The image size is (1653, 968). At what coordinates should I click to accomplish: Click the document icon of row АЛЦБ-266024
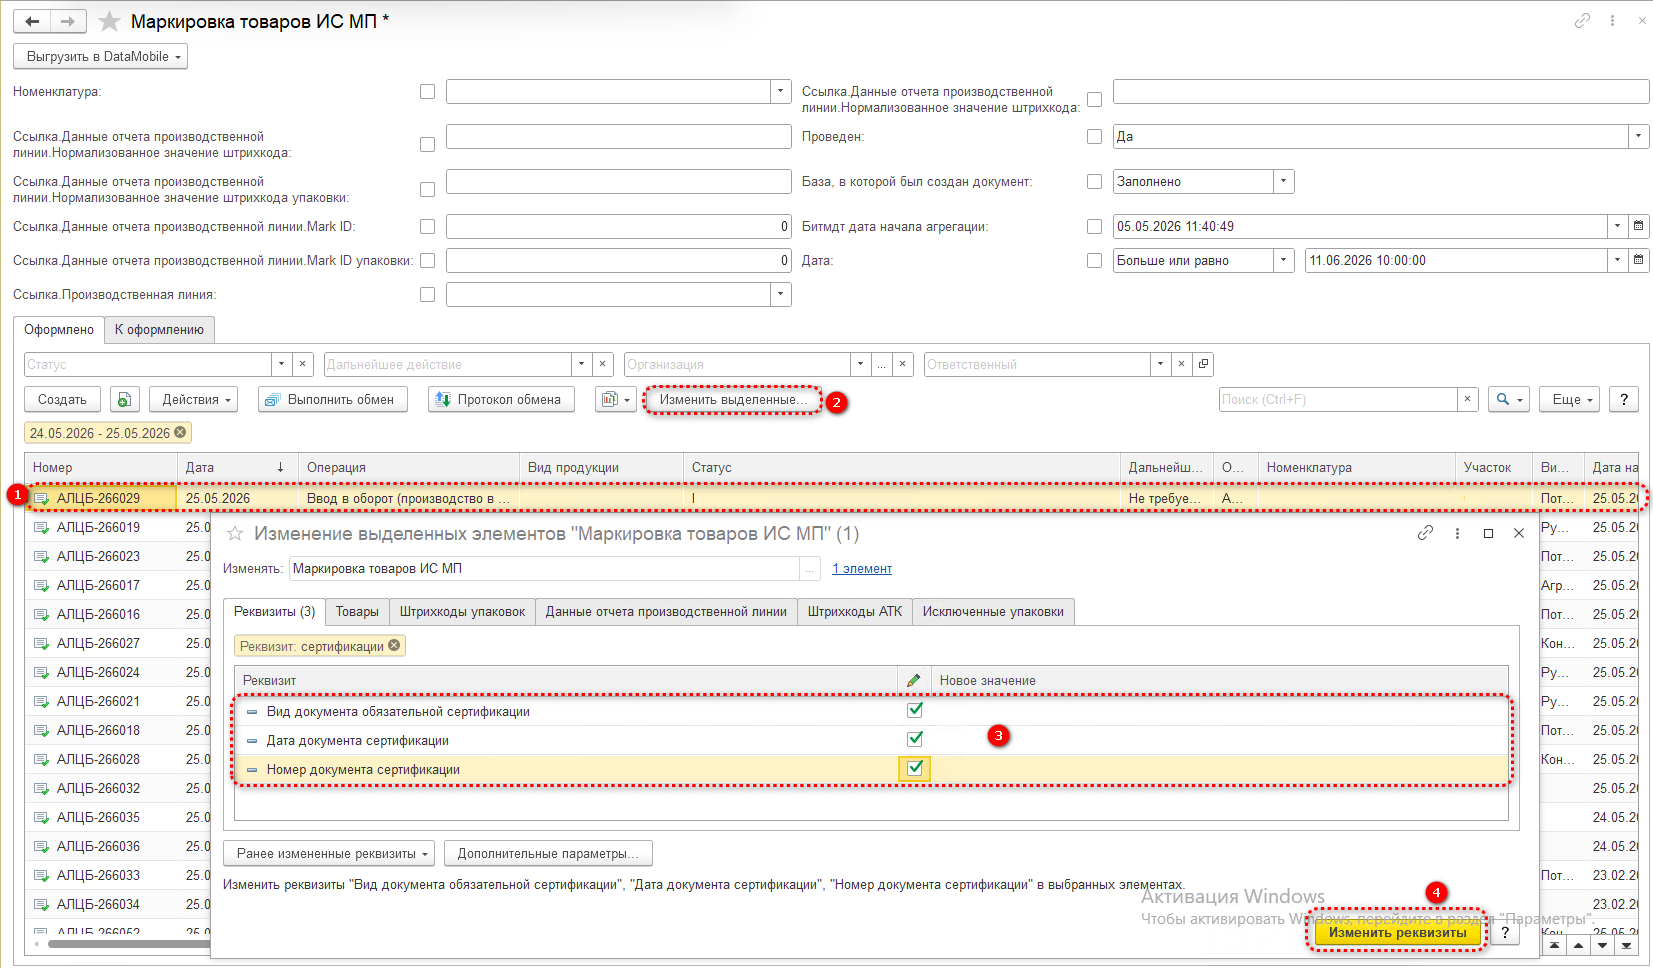tap(42, 672)
